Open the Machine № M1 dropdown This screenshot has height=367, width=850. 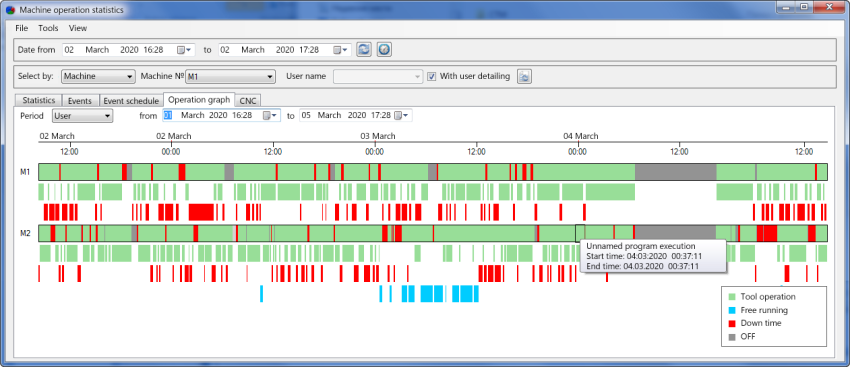[x=230, y=77]
